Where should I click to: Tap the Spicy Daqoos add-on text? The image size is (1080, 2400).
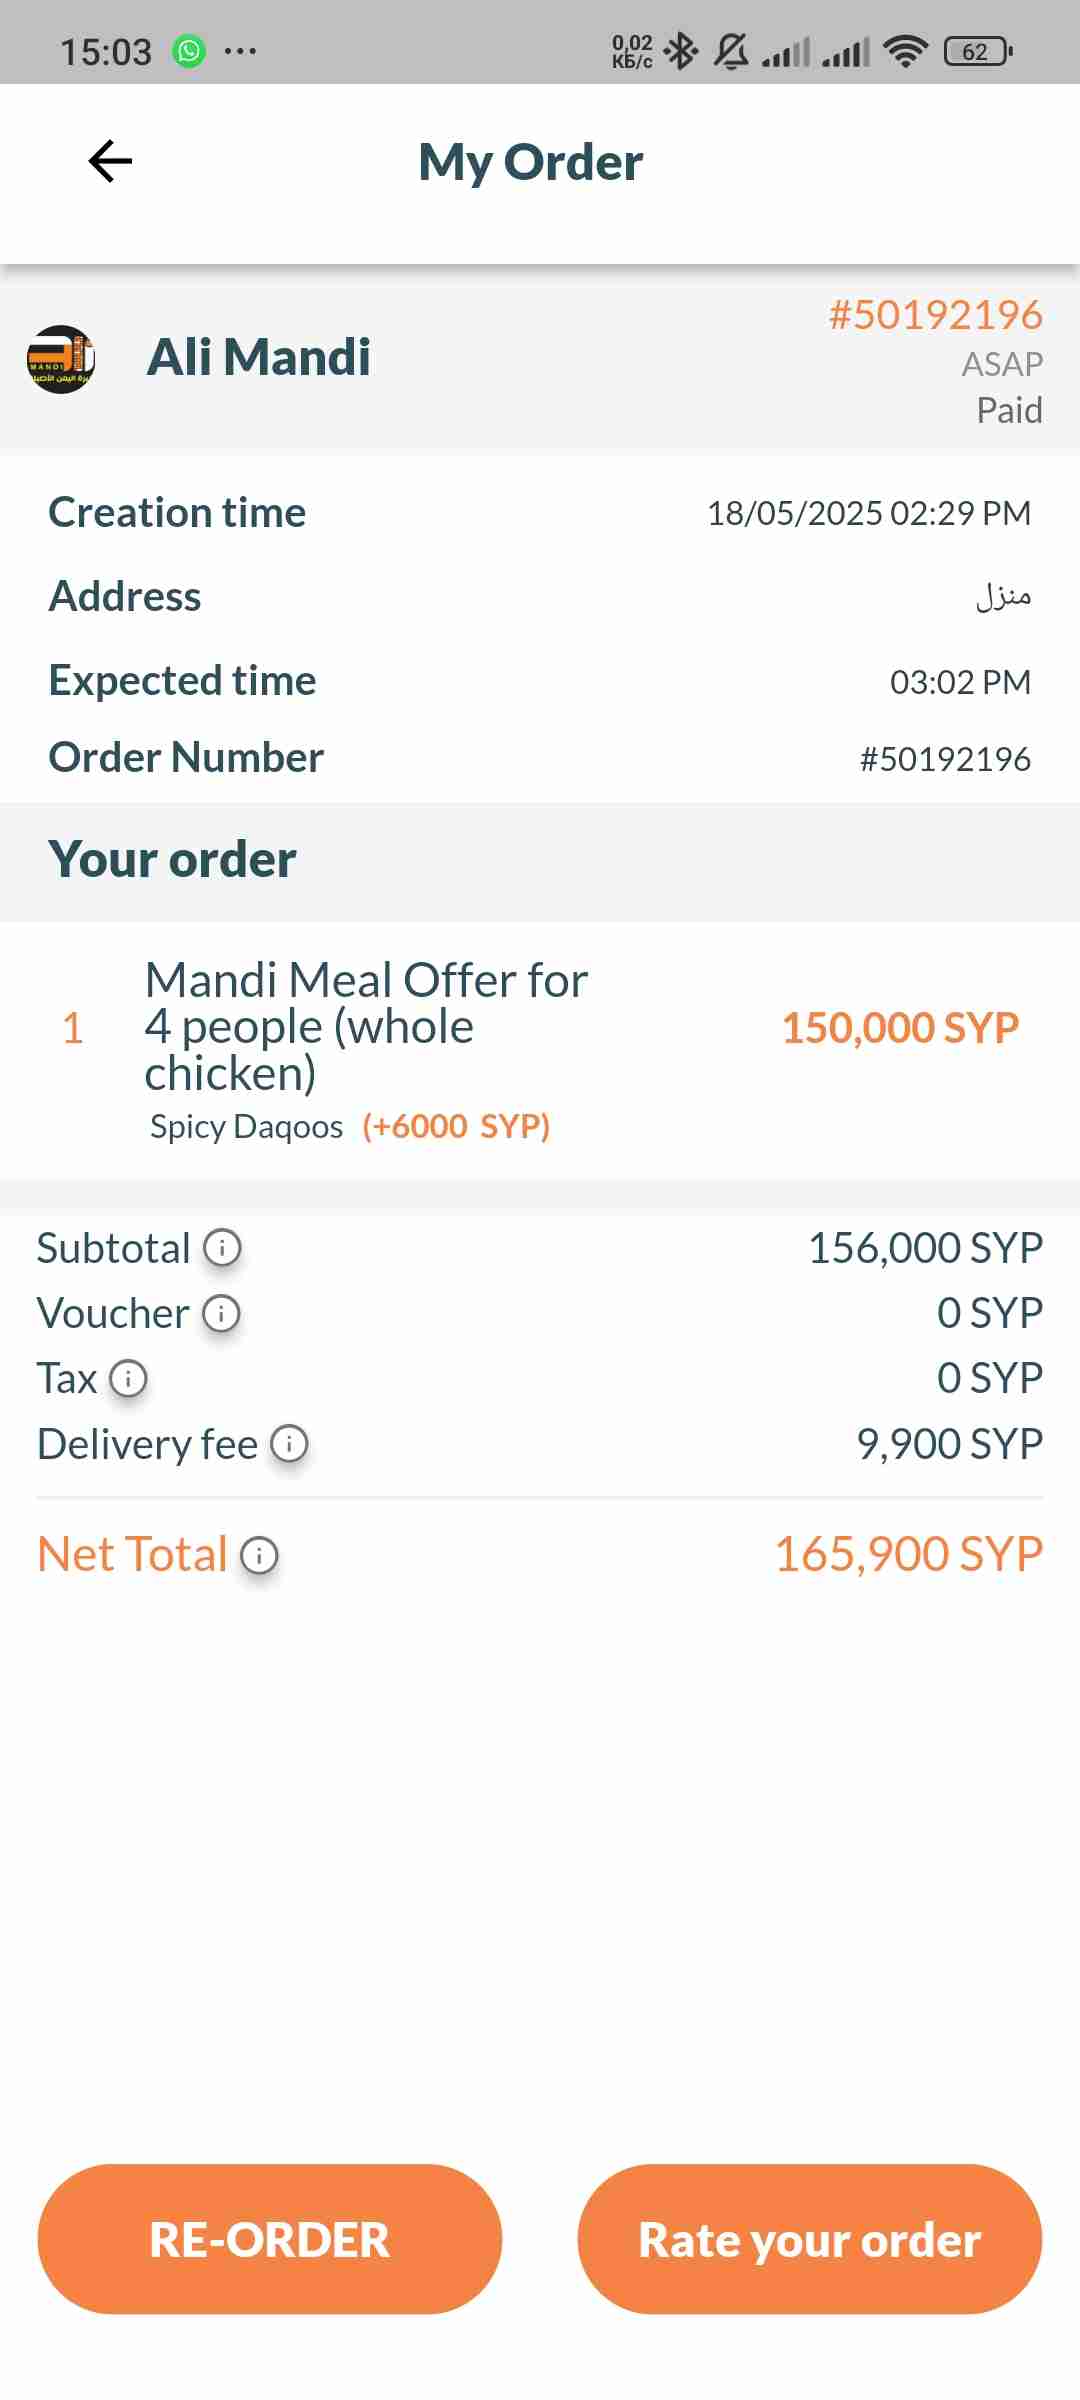tap(246, 1127)
